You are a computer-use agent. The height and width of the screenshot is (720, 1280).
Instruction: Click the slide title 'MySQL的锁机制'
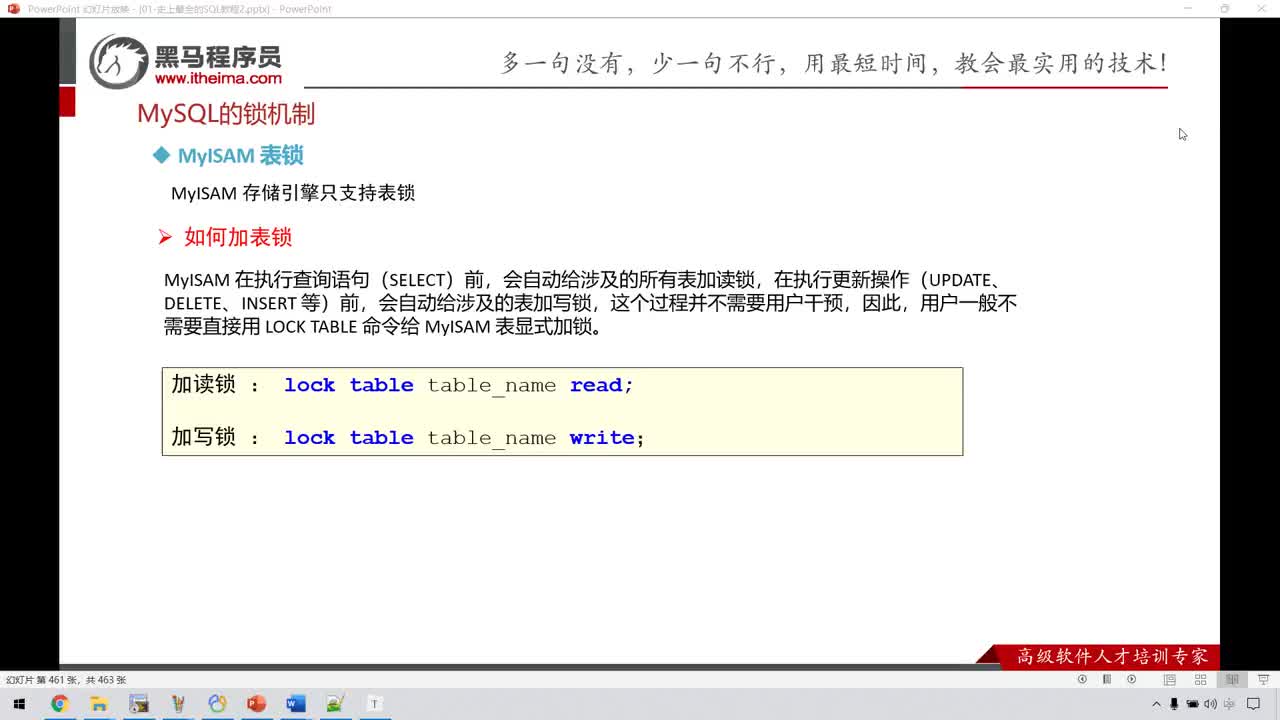tap(226, 114)
